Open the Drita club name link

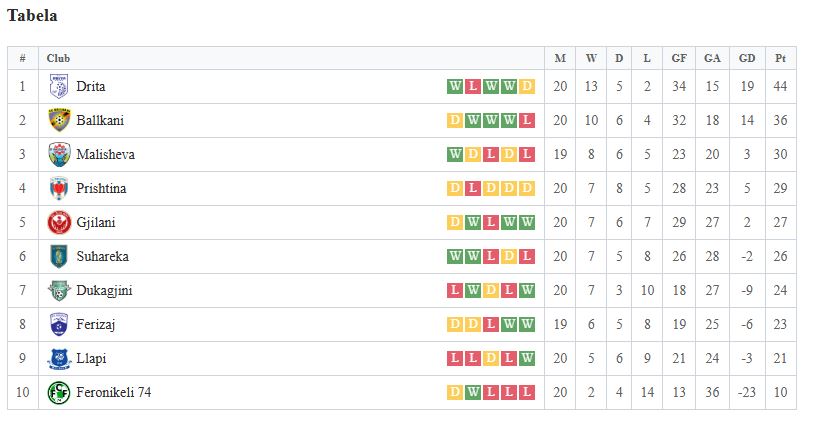pos(91,87)
